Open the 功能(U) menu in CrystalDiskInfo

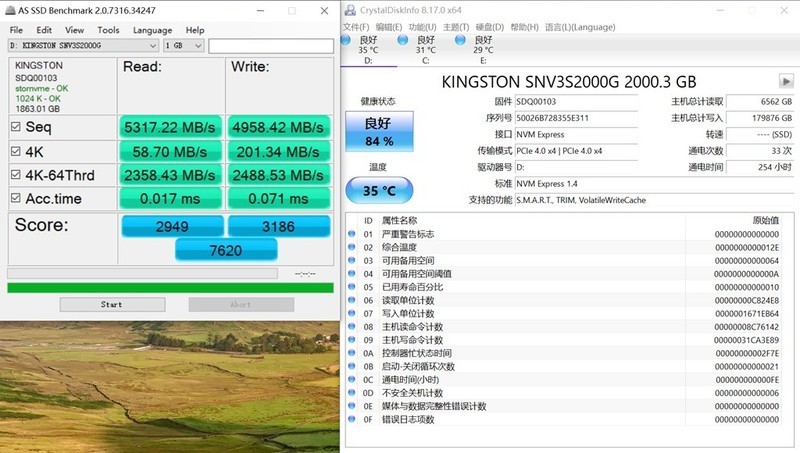(422, 27)
